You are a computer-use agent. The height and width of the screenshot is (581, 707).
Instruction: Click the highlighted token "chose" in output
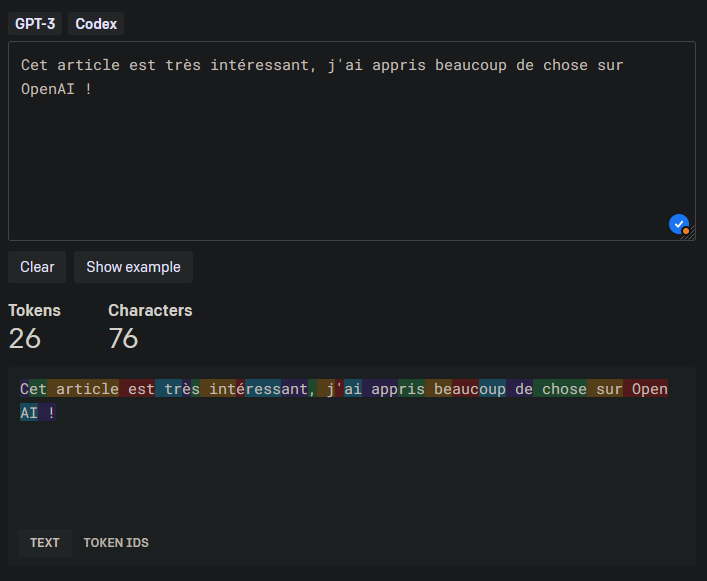coord(560,389)
